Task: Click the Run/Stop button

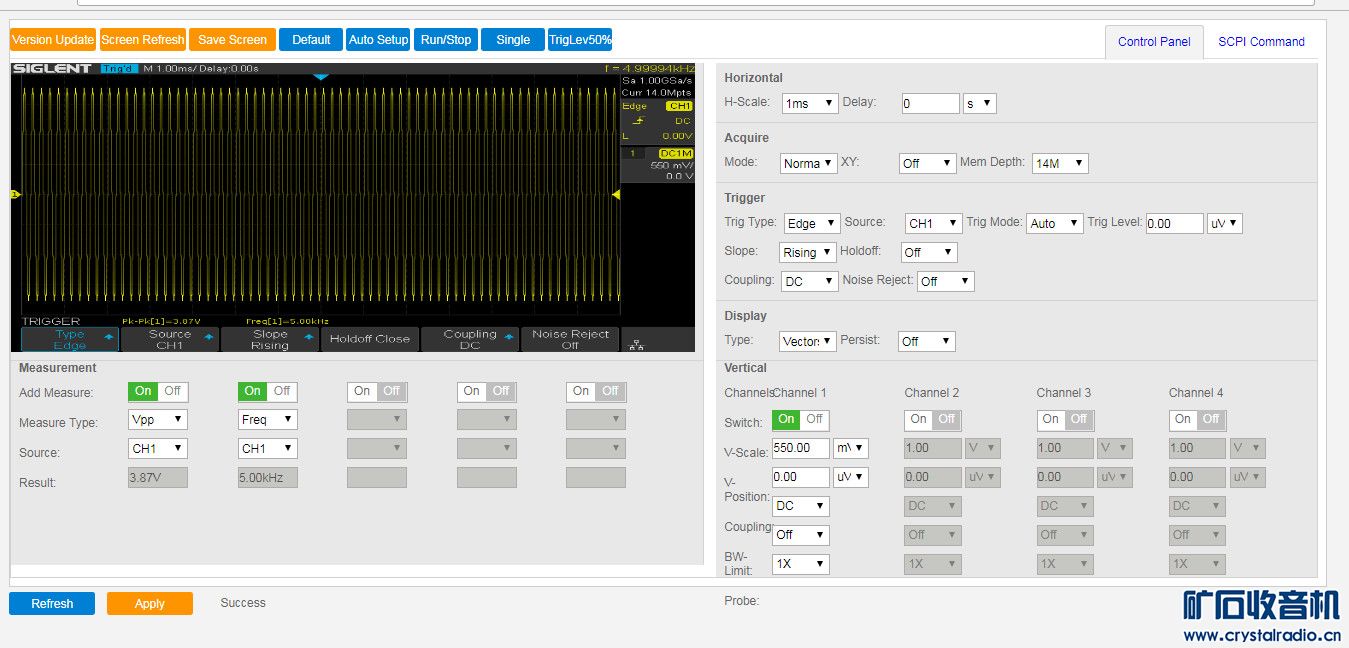Action: [445, 40]
